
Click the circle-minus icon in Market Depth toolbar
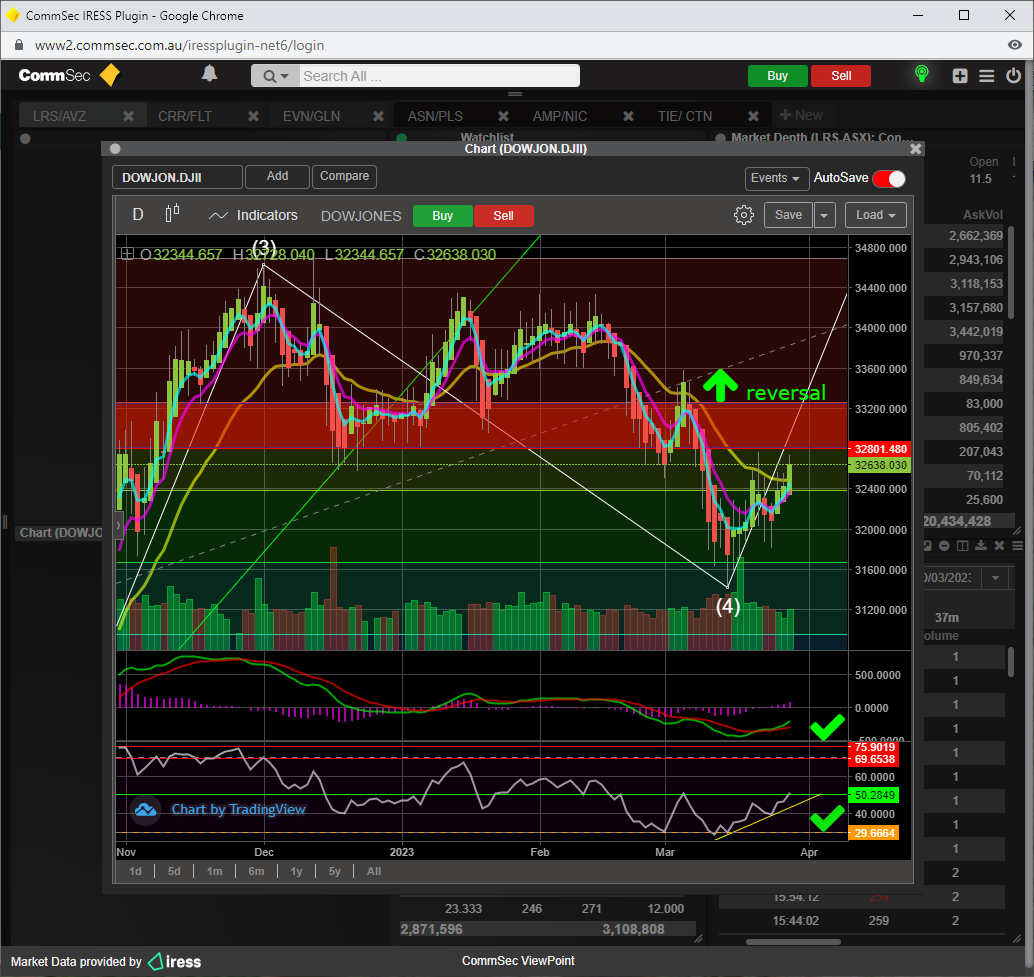pos(944,545)
